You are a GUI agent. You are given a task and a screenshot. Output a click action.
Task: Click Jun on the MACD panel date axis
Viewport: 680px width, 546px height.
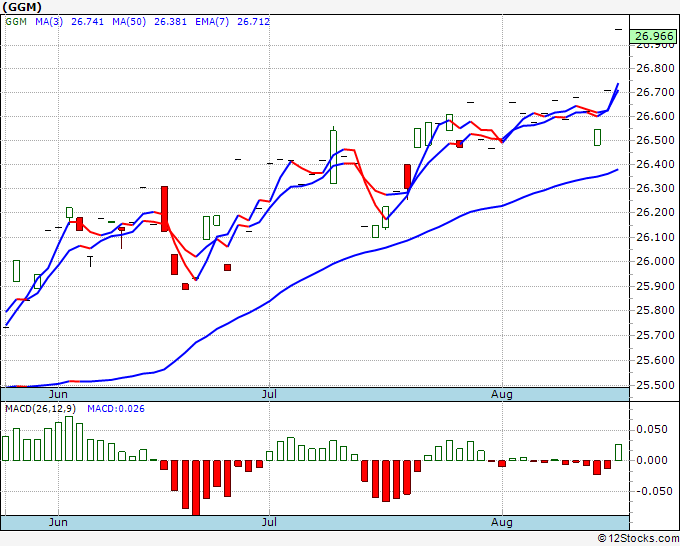pos(58,522)
